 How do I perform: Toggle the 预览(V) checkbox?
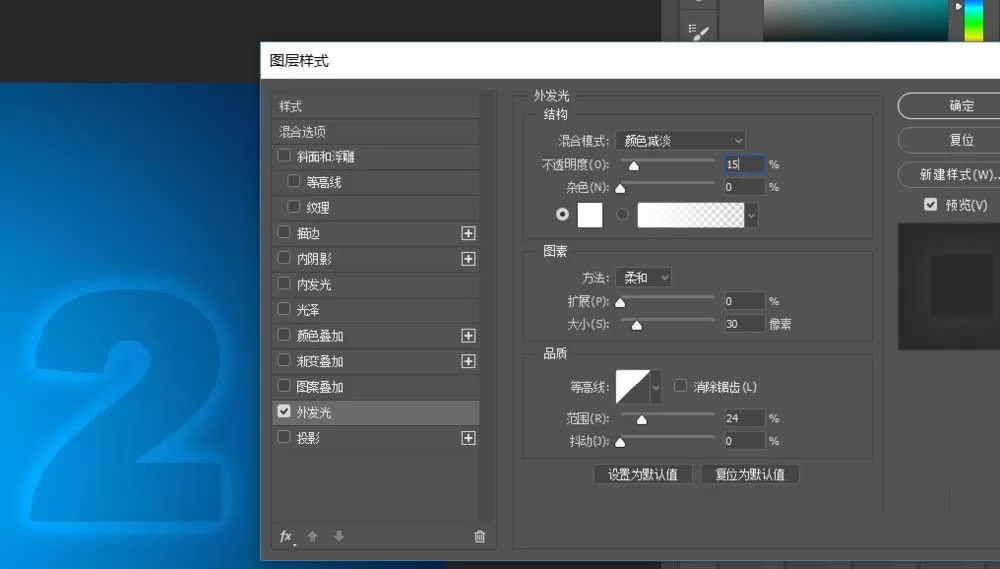pyautogui.click(x=930, y=204)
